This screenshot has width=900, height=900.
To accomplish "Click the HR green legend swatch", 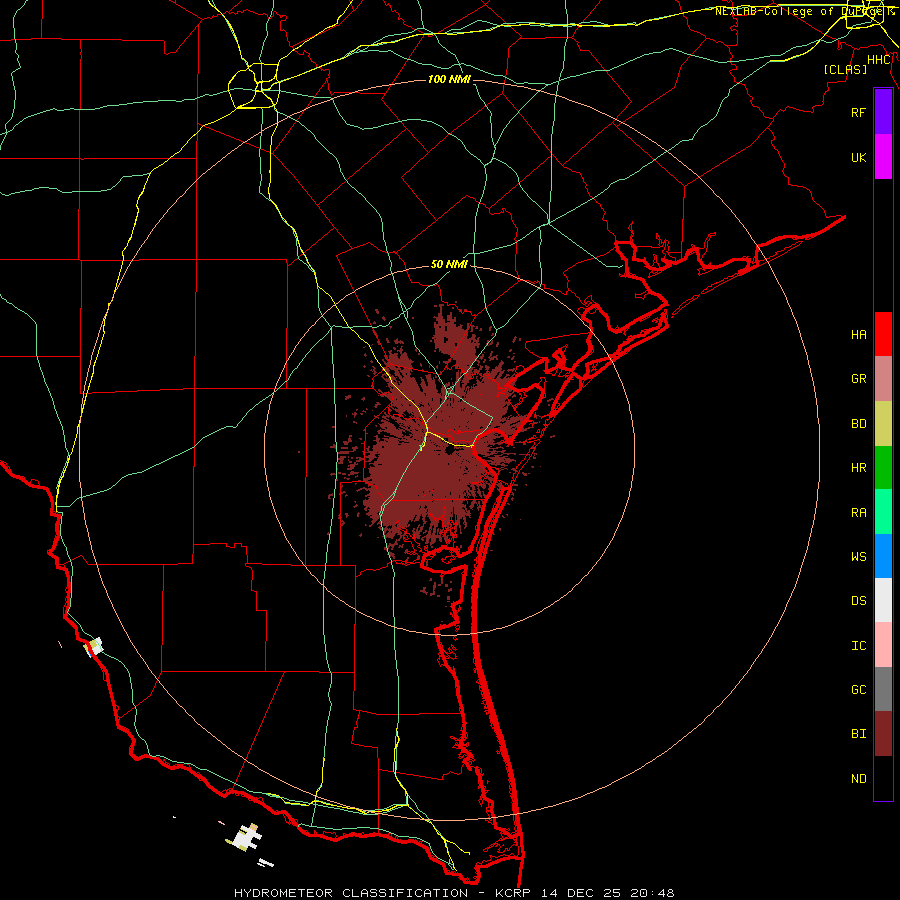I will coord(883,468).
